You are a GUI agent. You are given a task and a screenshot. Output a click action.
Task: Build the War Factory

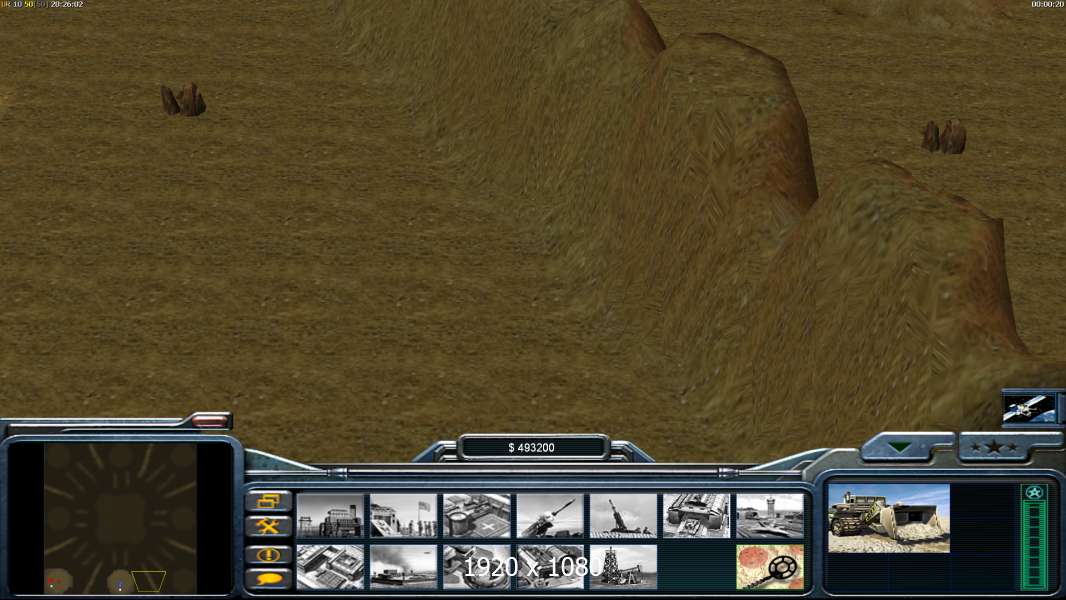coord(697,516)
